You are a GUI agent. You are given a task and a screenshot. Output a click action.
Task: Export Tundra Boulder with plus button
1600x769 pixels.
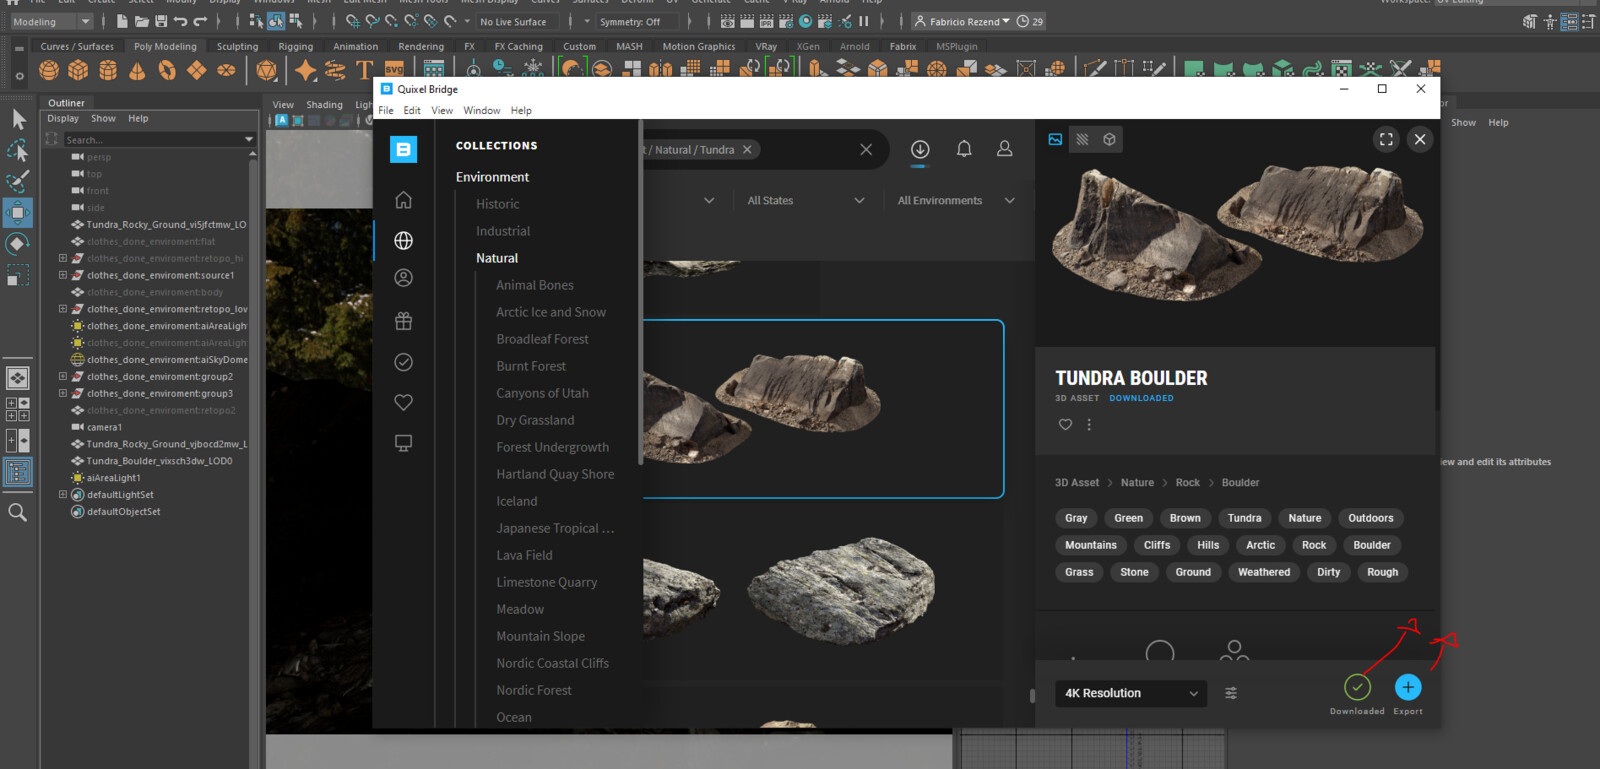point(1407,687)
